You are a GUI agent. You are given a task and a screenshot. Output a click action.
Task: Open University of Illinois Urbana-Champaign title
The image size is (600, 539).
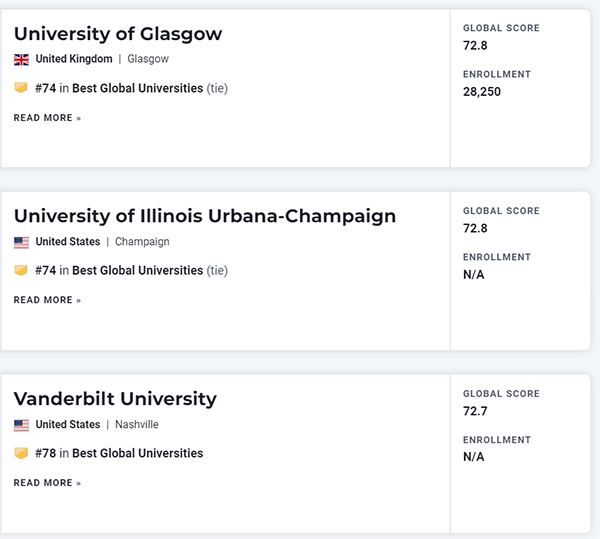(205, 216)
